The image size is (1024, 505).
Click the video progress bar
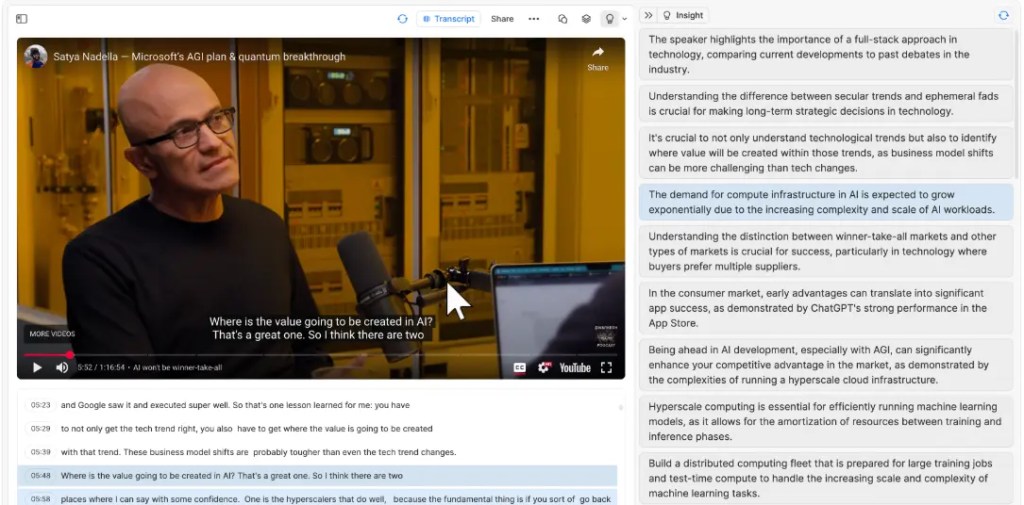[x=300, y=354]
